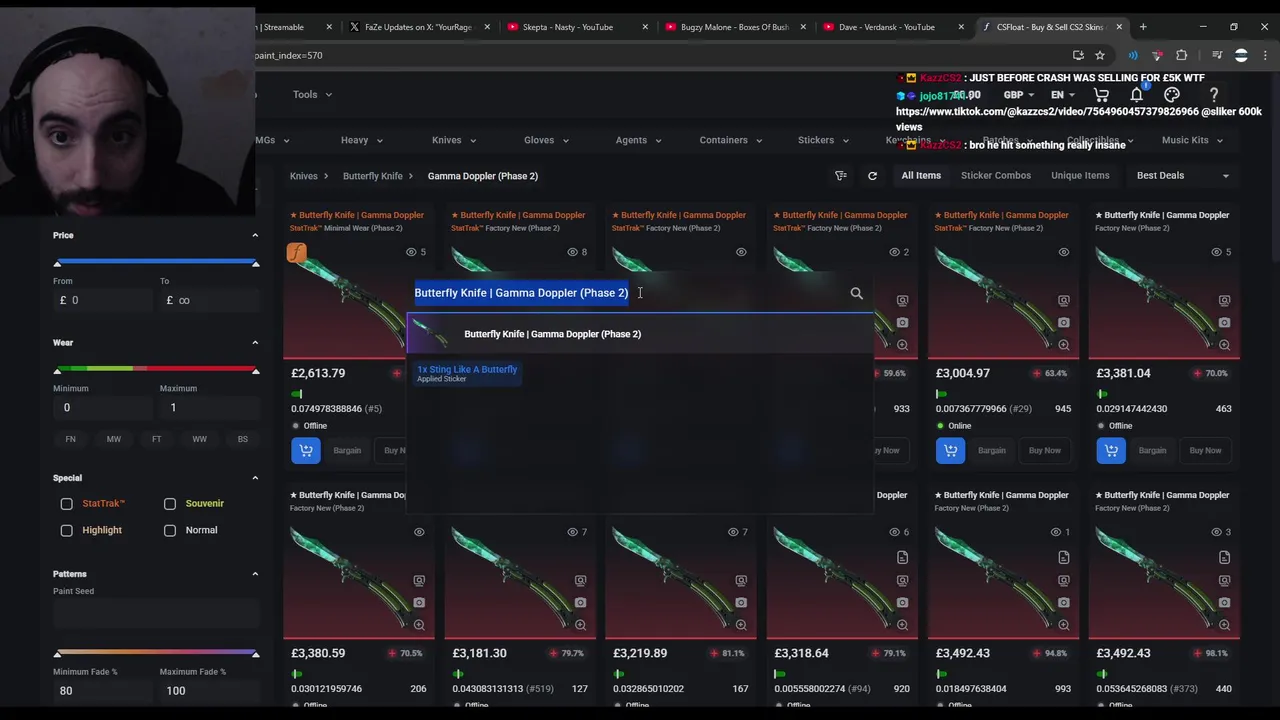
Task: Open the Gloves category menu
Action: (x=546, y=140)
